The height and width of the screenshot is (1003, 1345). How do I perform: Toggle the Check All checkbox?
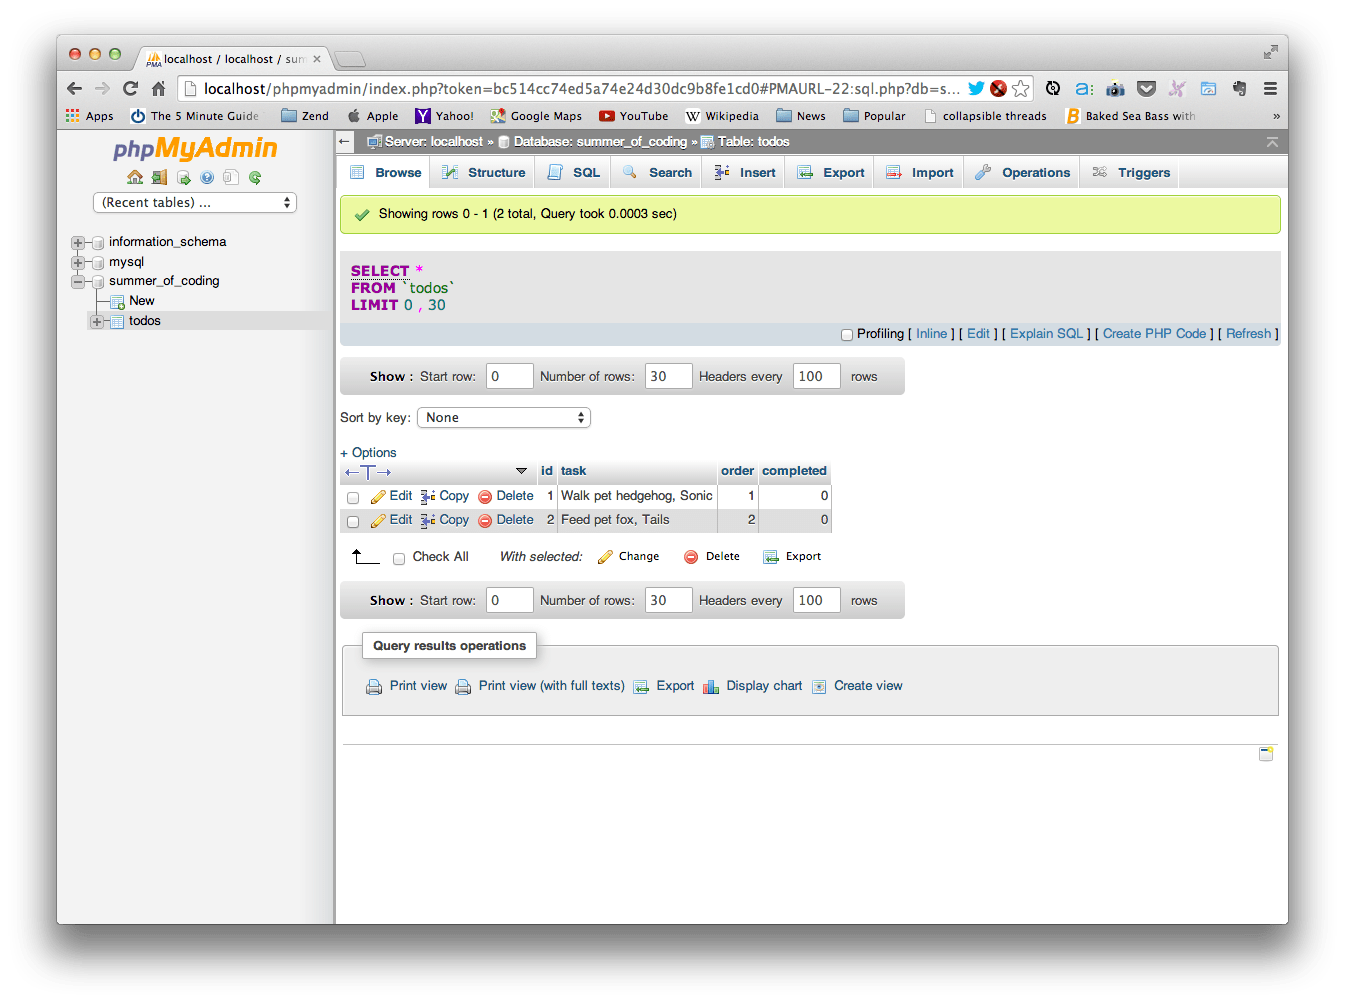pyautogui.click(x=399, y=558)
